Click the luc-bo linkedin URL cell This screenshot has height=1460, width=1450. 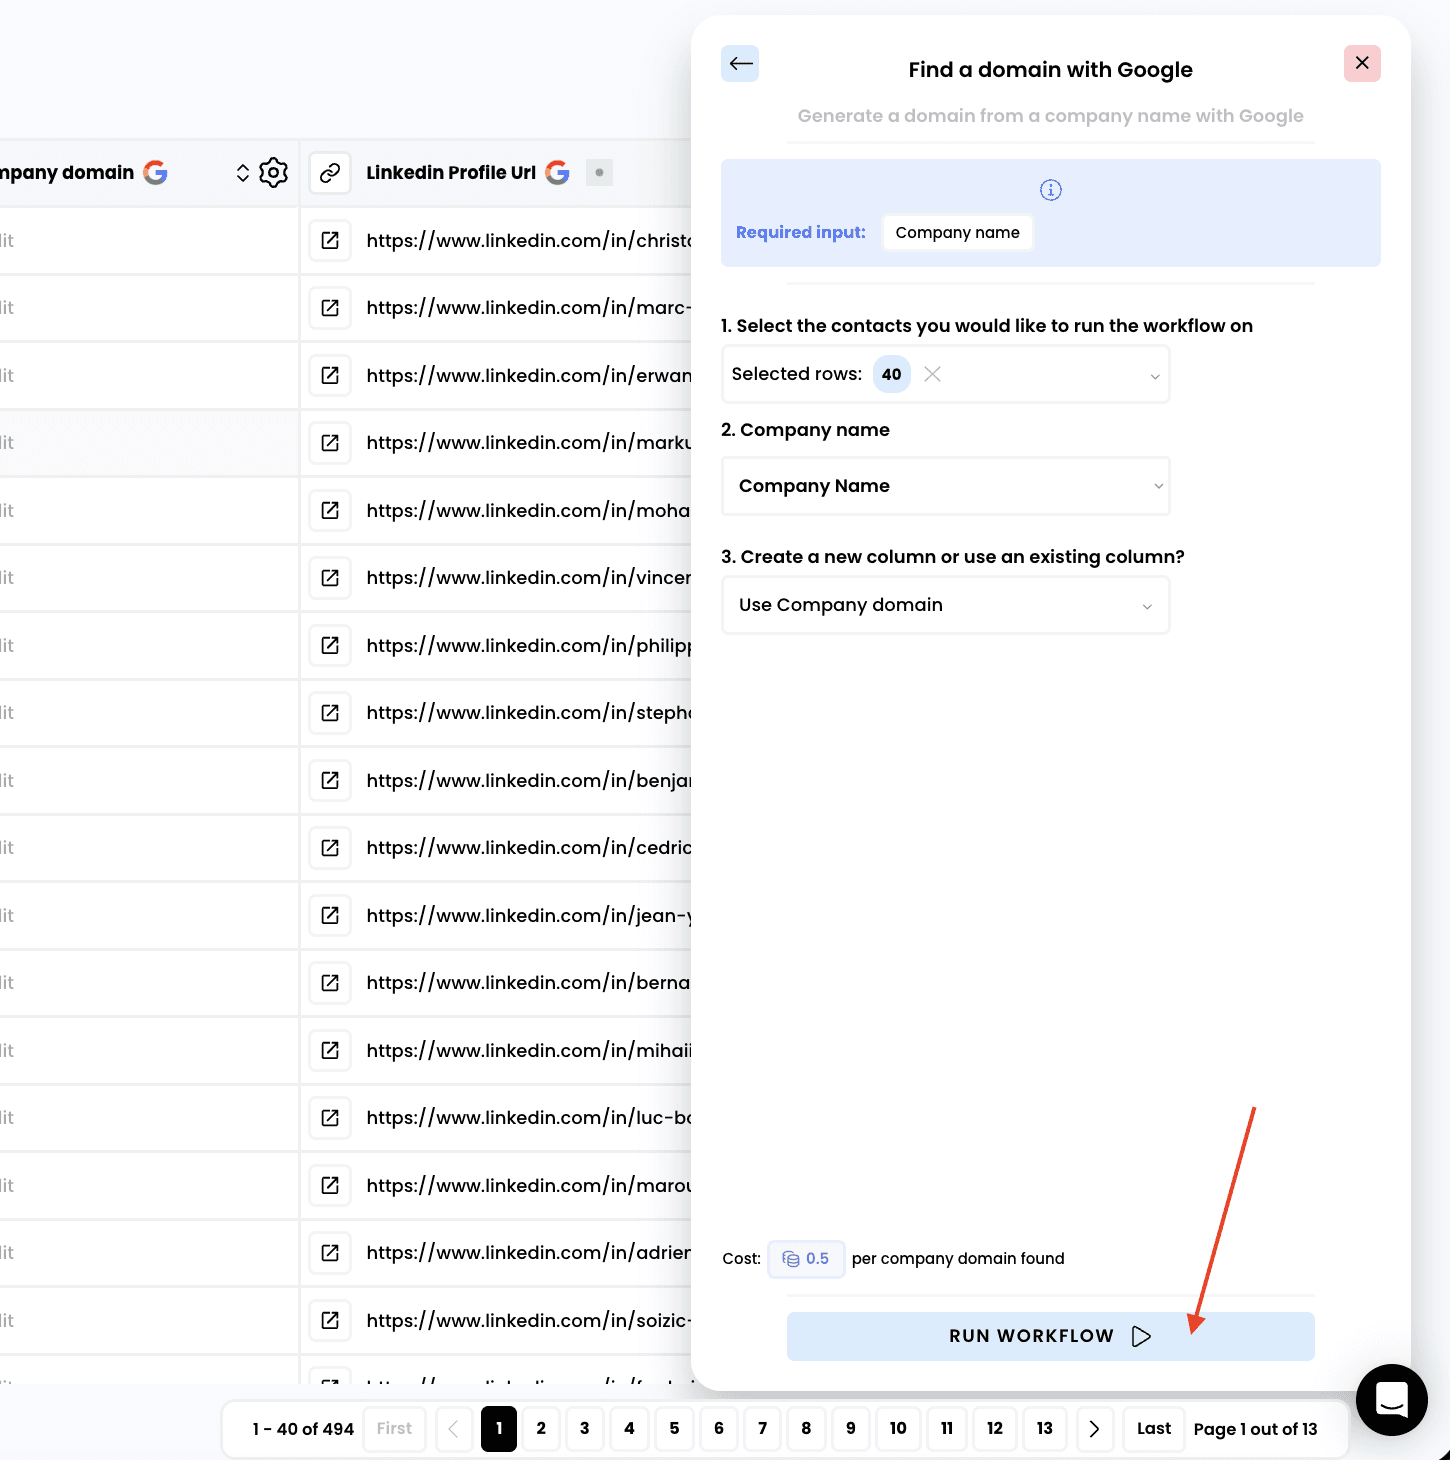pyautogui.click(x=529, y=1118)
